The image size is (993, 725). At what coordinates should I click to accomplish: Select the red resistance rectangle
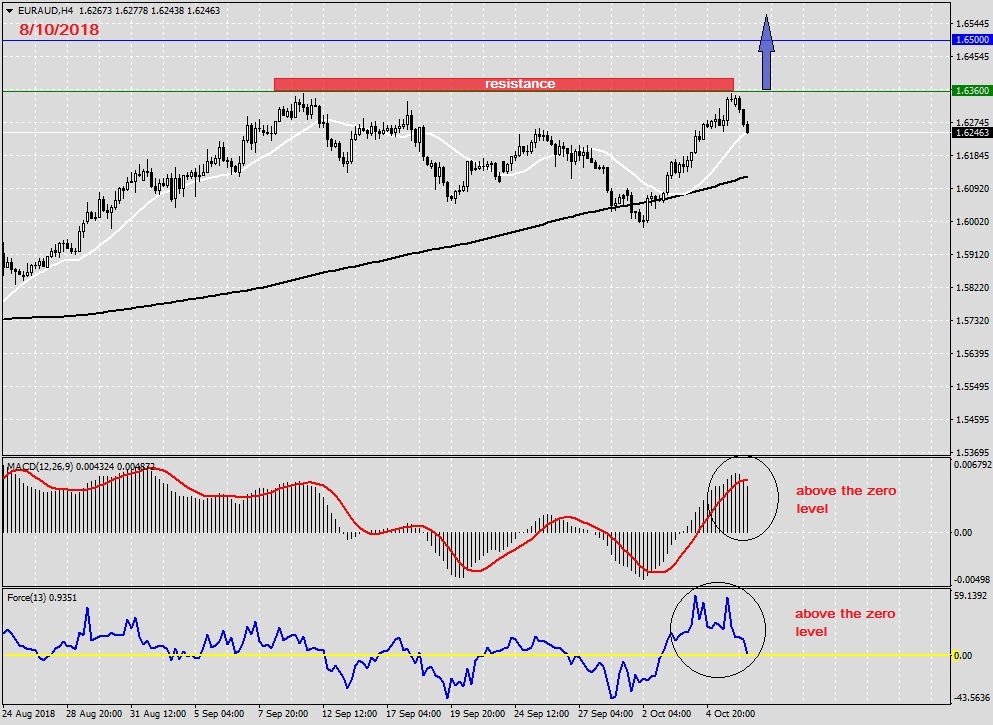503,84
